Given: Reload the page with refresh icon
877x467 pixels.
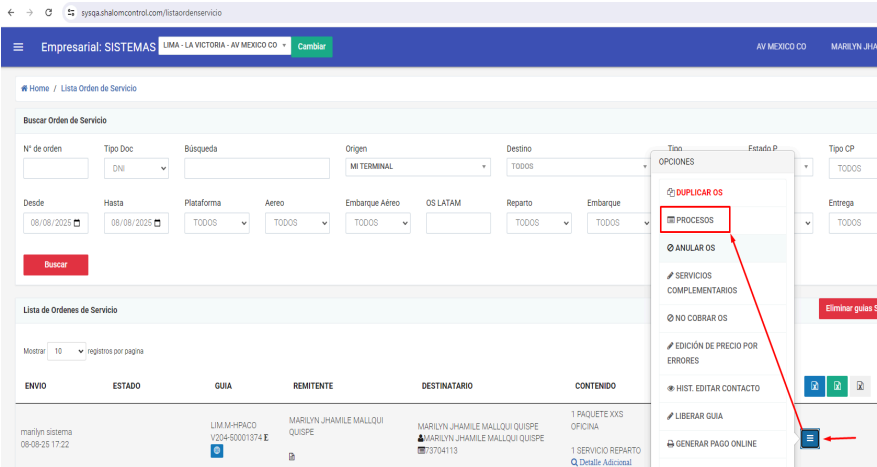Looking at the screenshot, I should (49, 11).
